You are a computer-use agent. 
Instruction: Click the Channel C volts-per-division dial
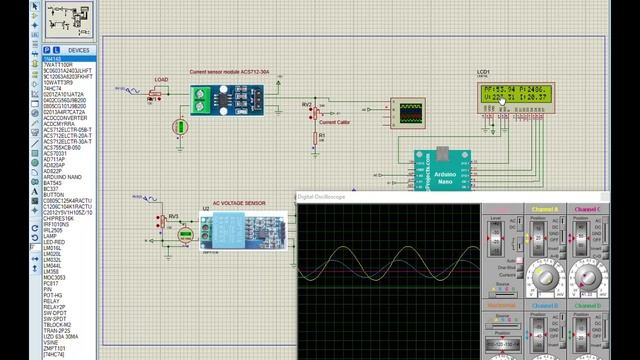pos(588,277)
